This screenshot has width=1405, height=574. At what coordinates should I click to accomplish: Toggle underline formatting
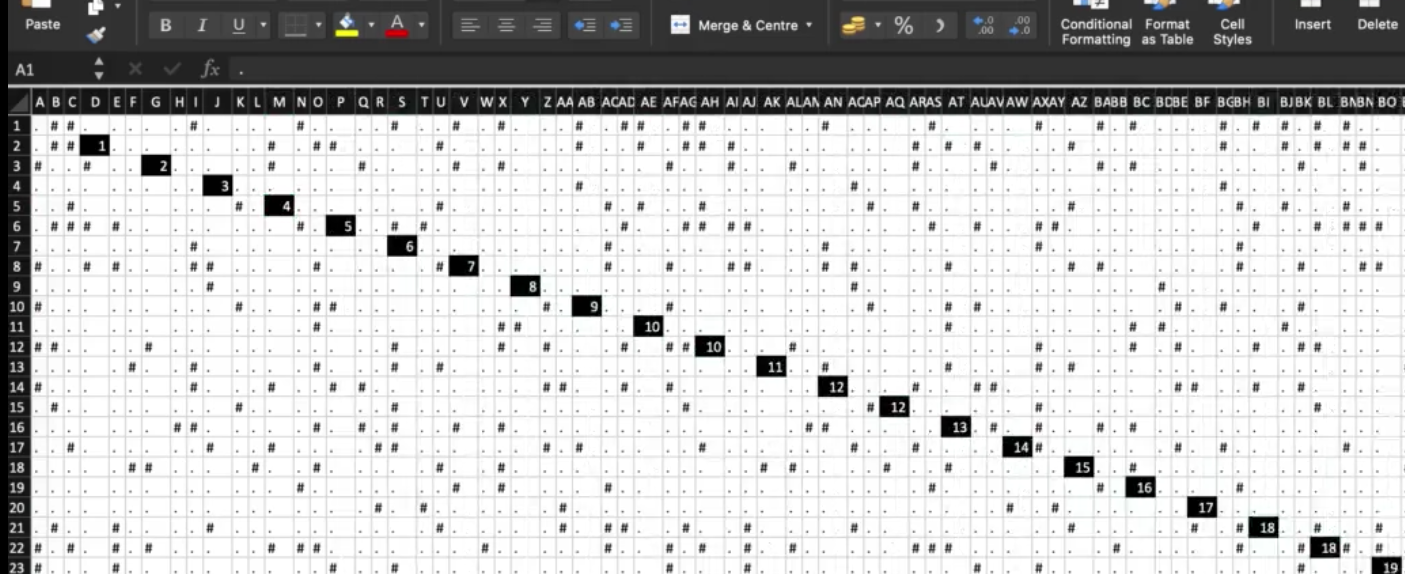point(239,25)
